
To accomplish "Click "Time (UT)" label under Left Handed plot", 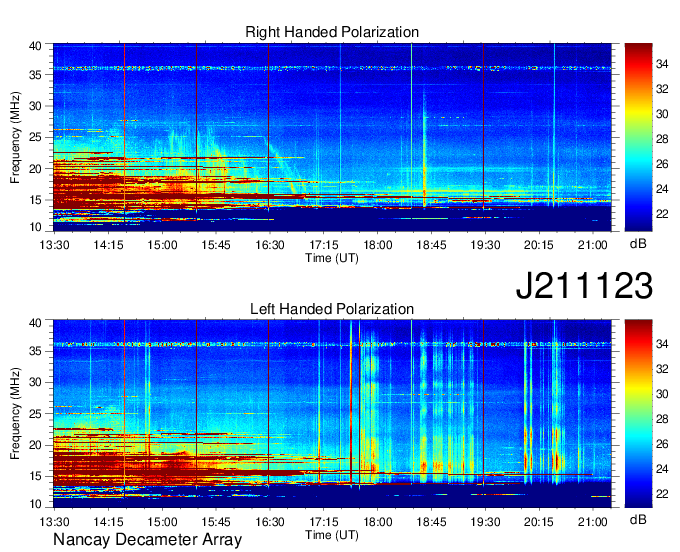I will pos(332,535).
